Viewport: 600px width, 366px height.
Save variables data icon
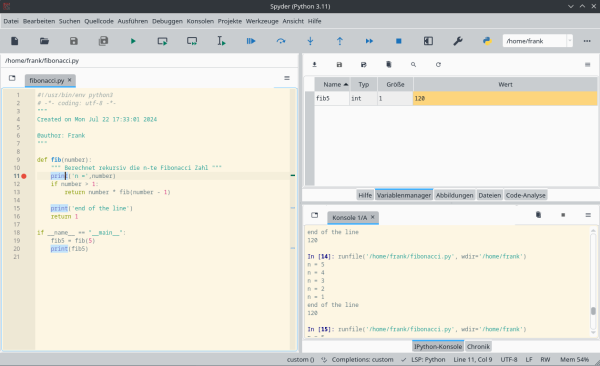[x=339, y=65]
